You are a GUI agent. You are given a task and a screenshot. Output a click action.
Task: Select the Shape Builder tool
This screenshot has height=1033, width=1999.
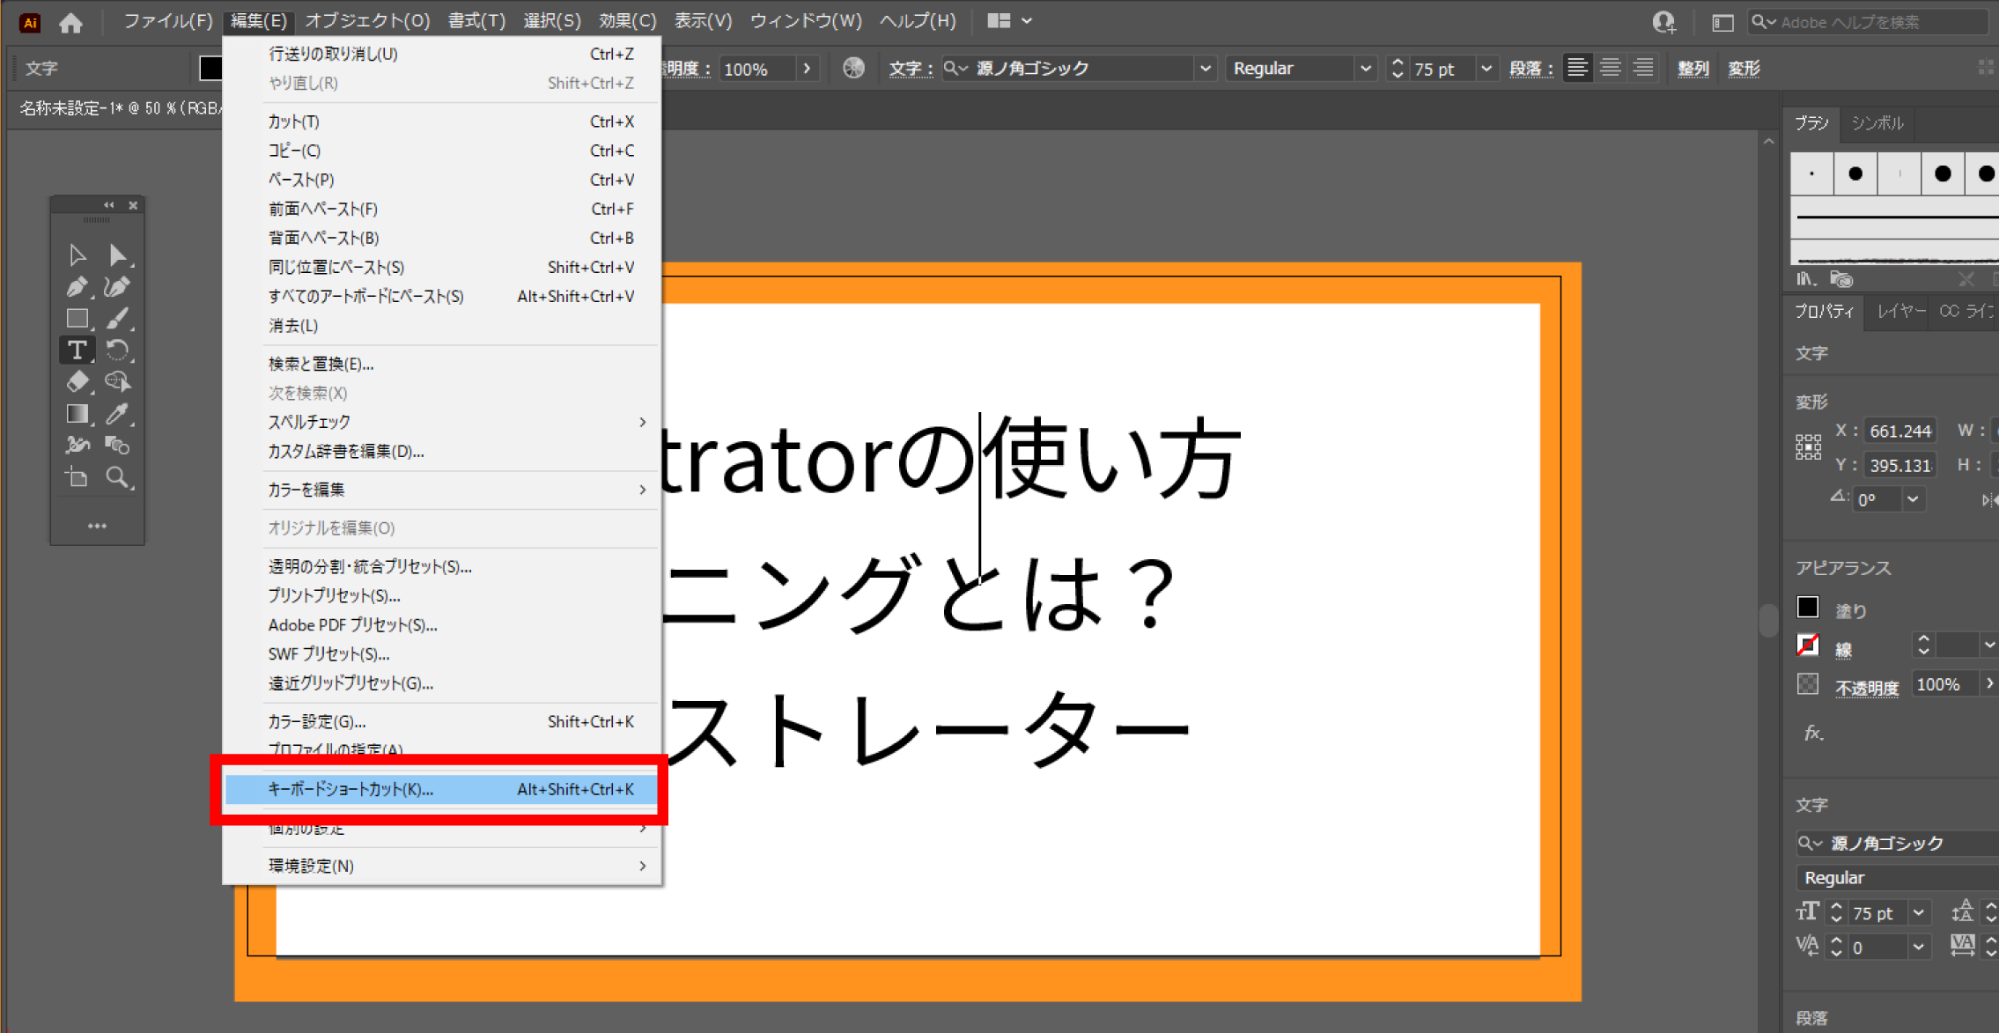(118, 382)
